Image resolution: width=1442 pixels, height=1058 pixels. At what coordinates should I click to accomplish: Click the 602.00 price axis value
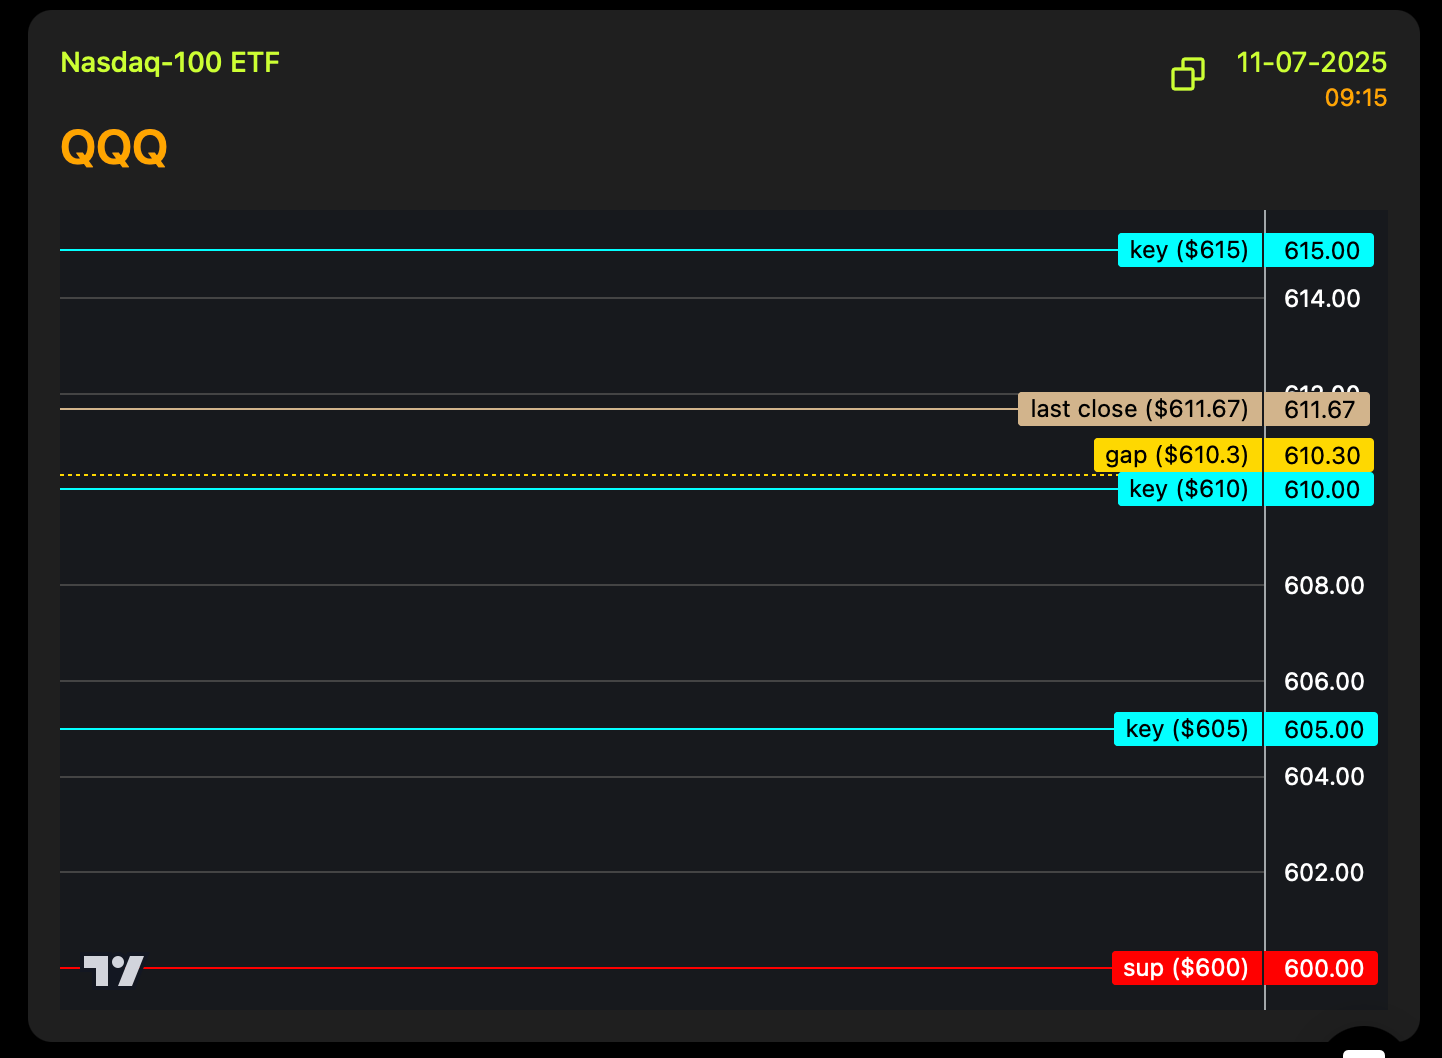tap(1323, 872)
